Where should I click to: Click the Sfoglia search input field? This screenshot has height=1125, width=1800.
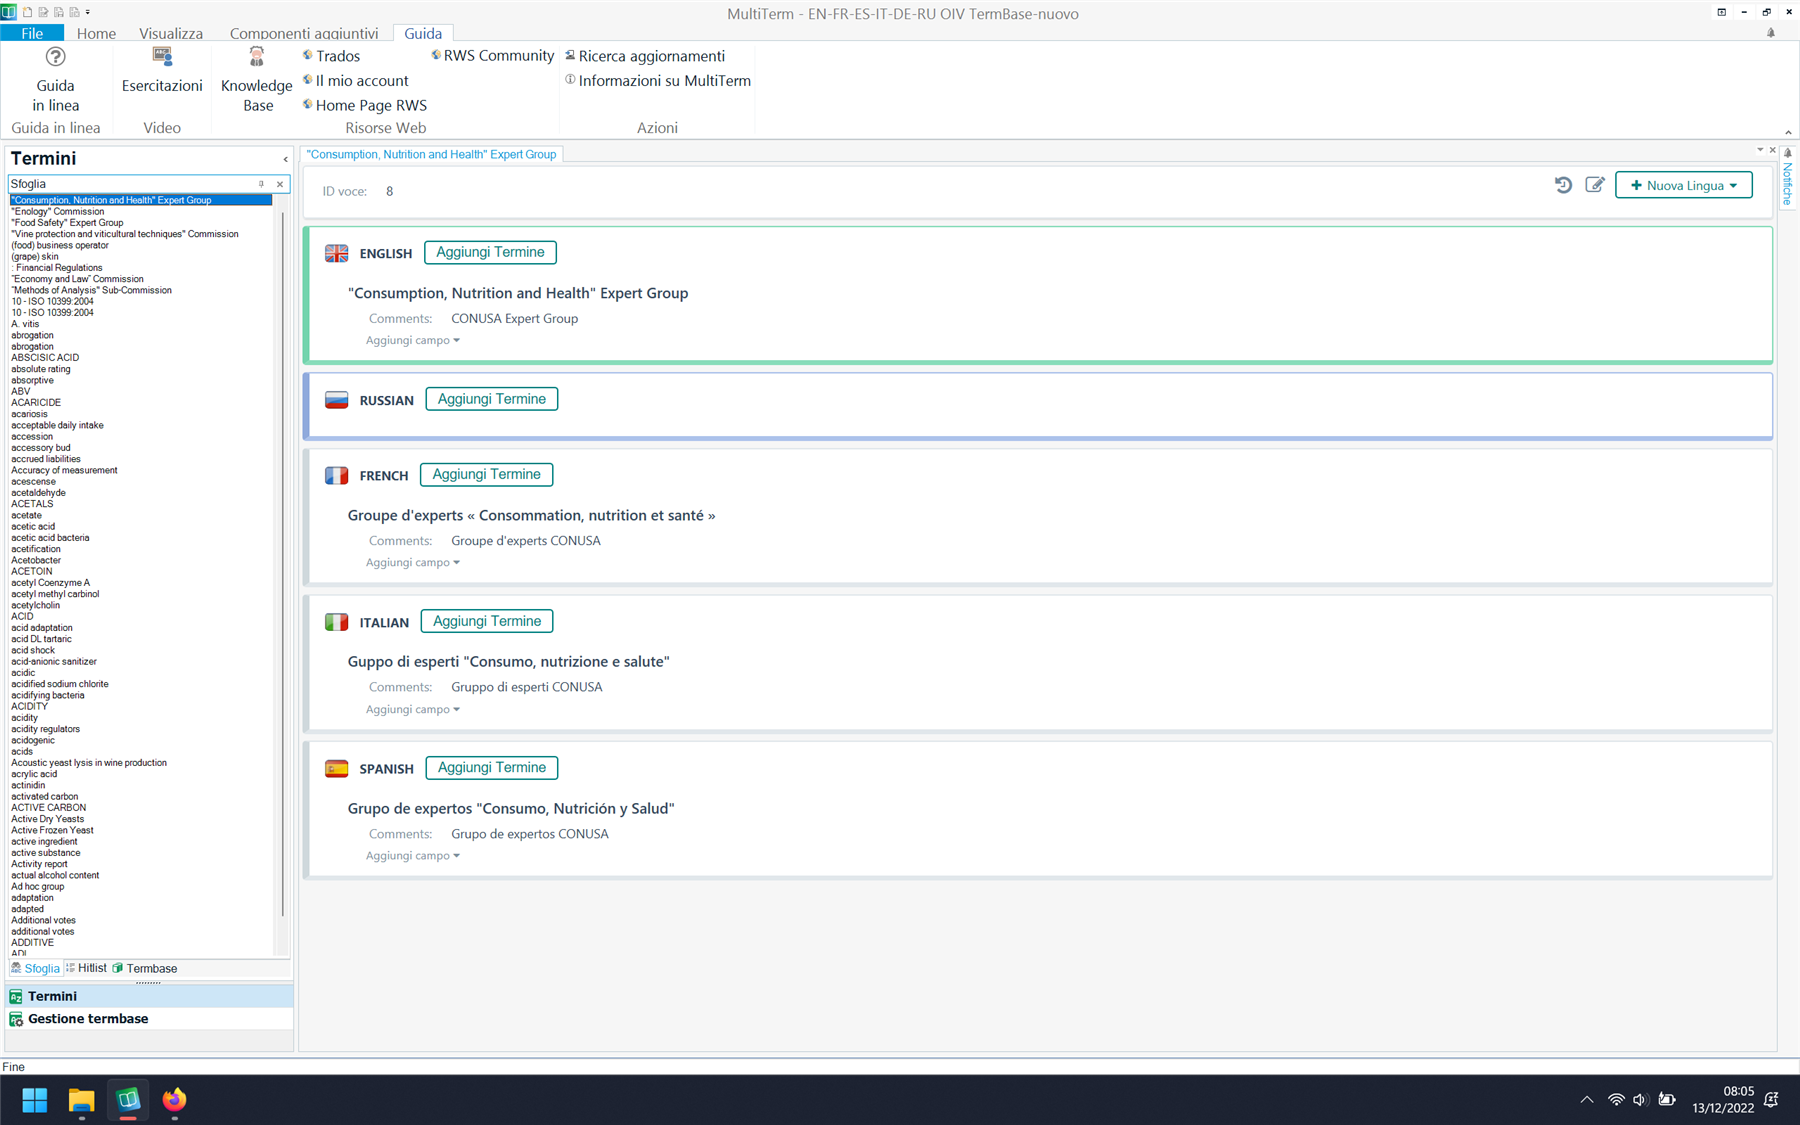click(130, 184)
